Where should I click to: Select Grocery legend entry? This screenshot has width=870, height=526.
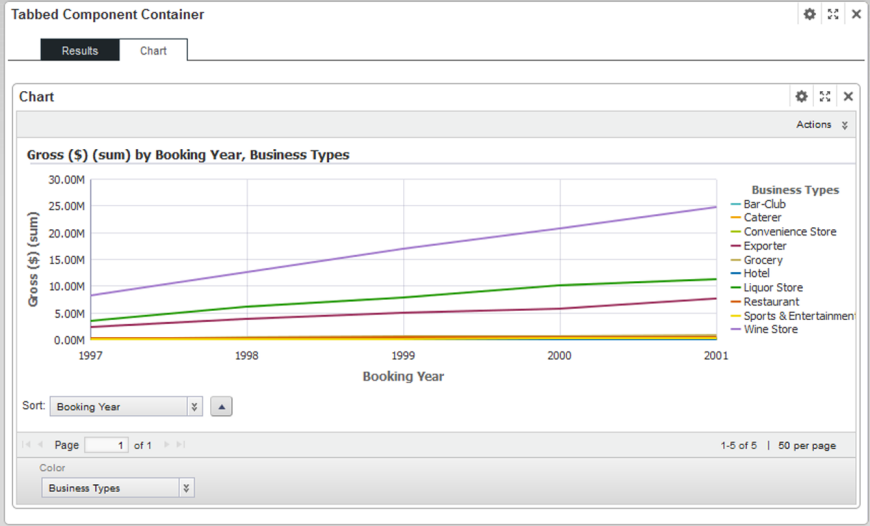click(x=757, y=260)
